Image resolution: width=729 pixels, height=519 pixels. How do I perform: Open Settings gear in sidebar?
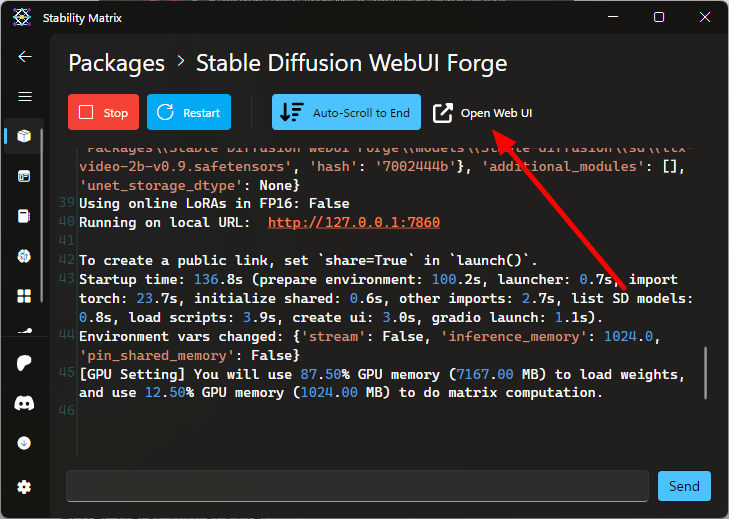point(24,487)
